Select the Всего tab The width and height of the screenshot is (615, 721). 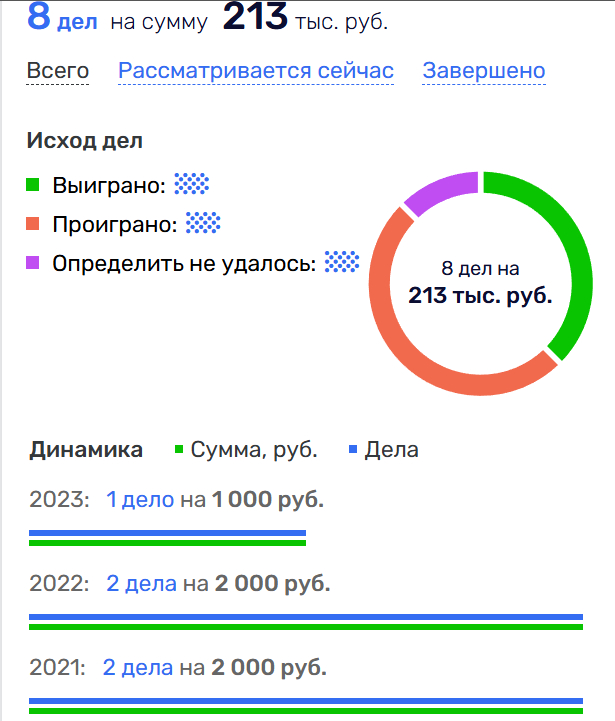point(58,71)
